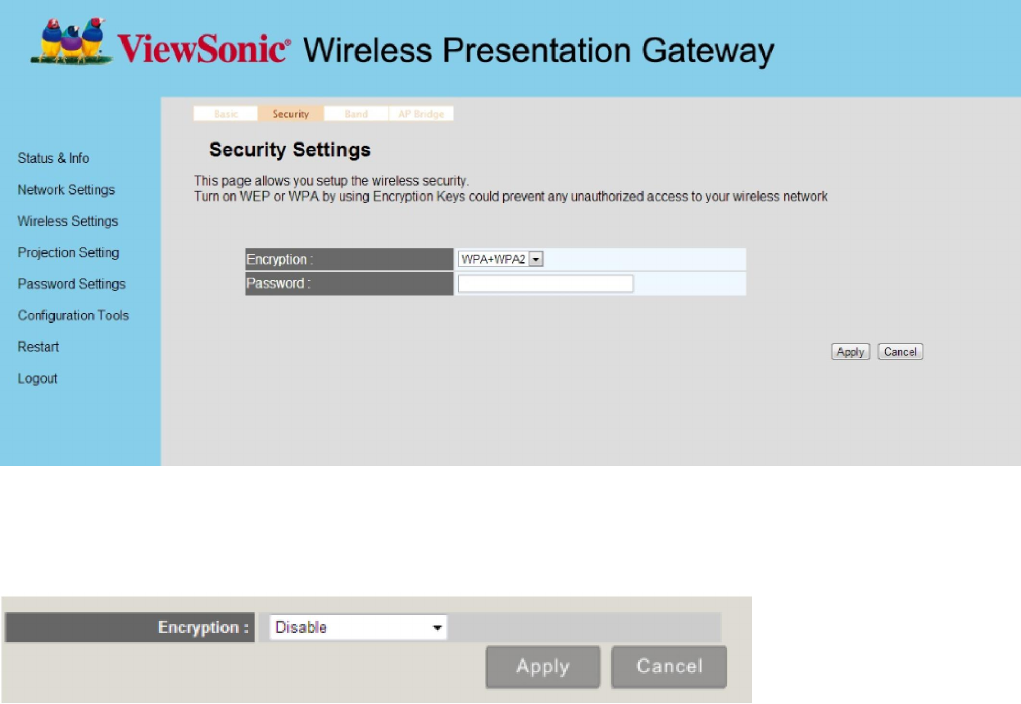Viewport: 1021px width, 704px height.
Task: Open Wireless Settings from the sidebar
Action: tap(68, 221)
